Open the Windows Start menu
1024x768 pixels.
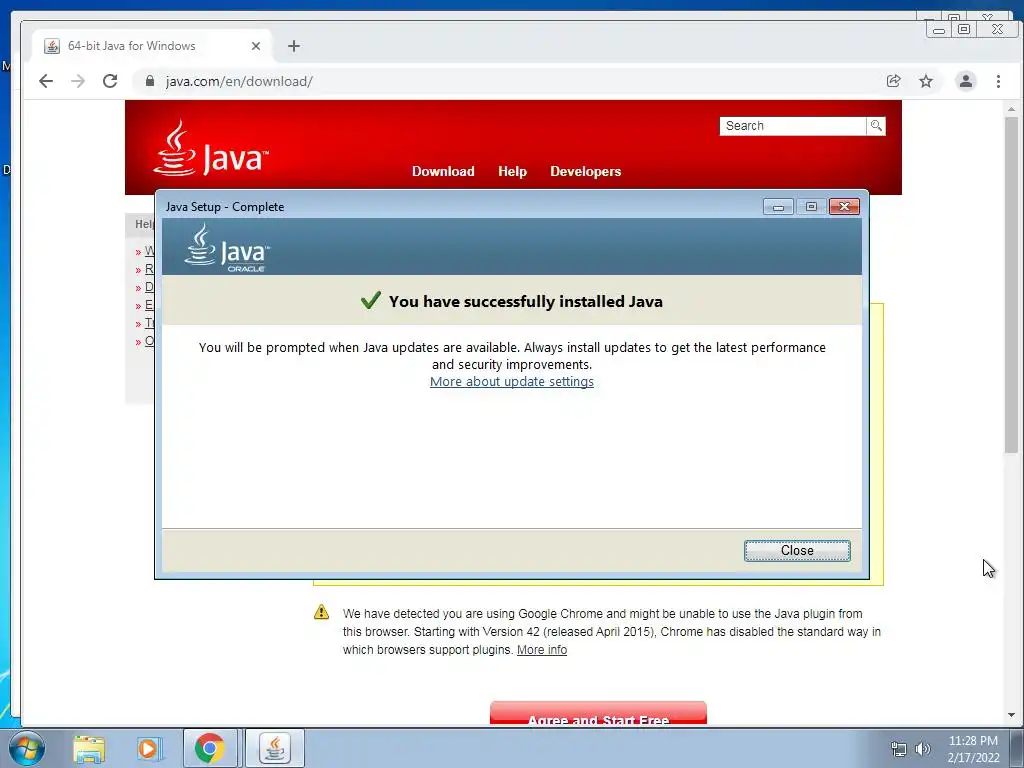coord(27,748)
